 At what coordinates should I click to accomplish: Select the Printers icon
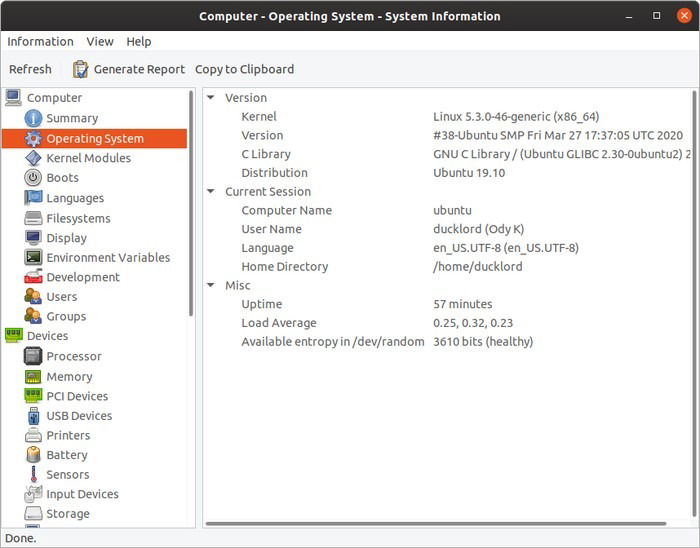click(33, 436)
